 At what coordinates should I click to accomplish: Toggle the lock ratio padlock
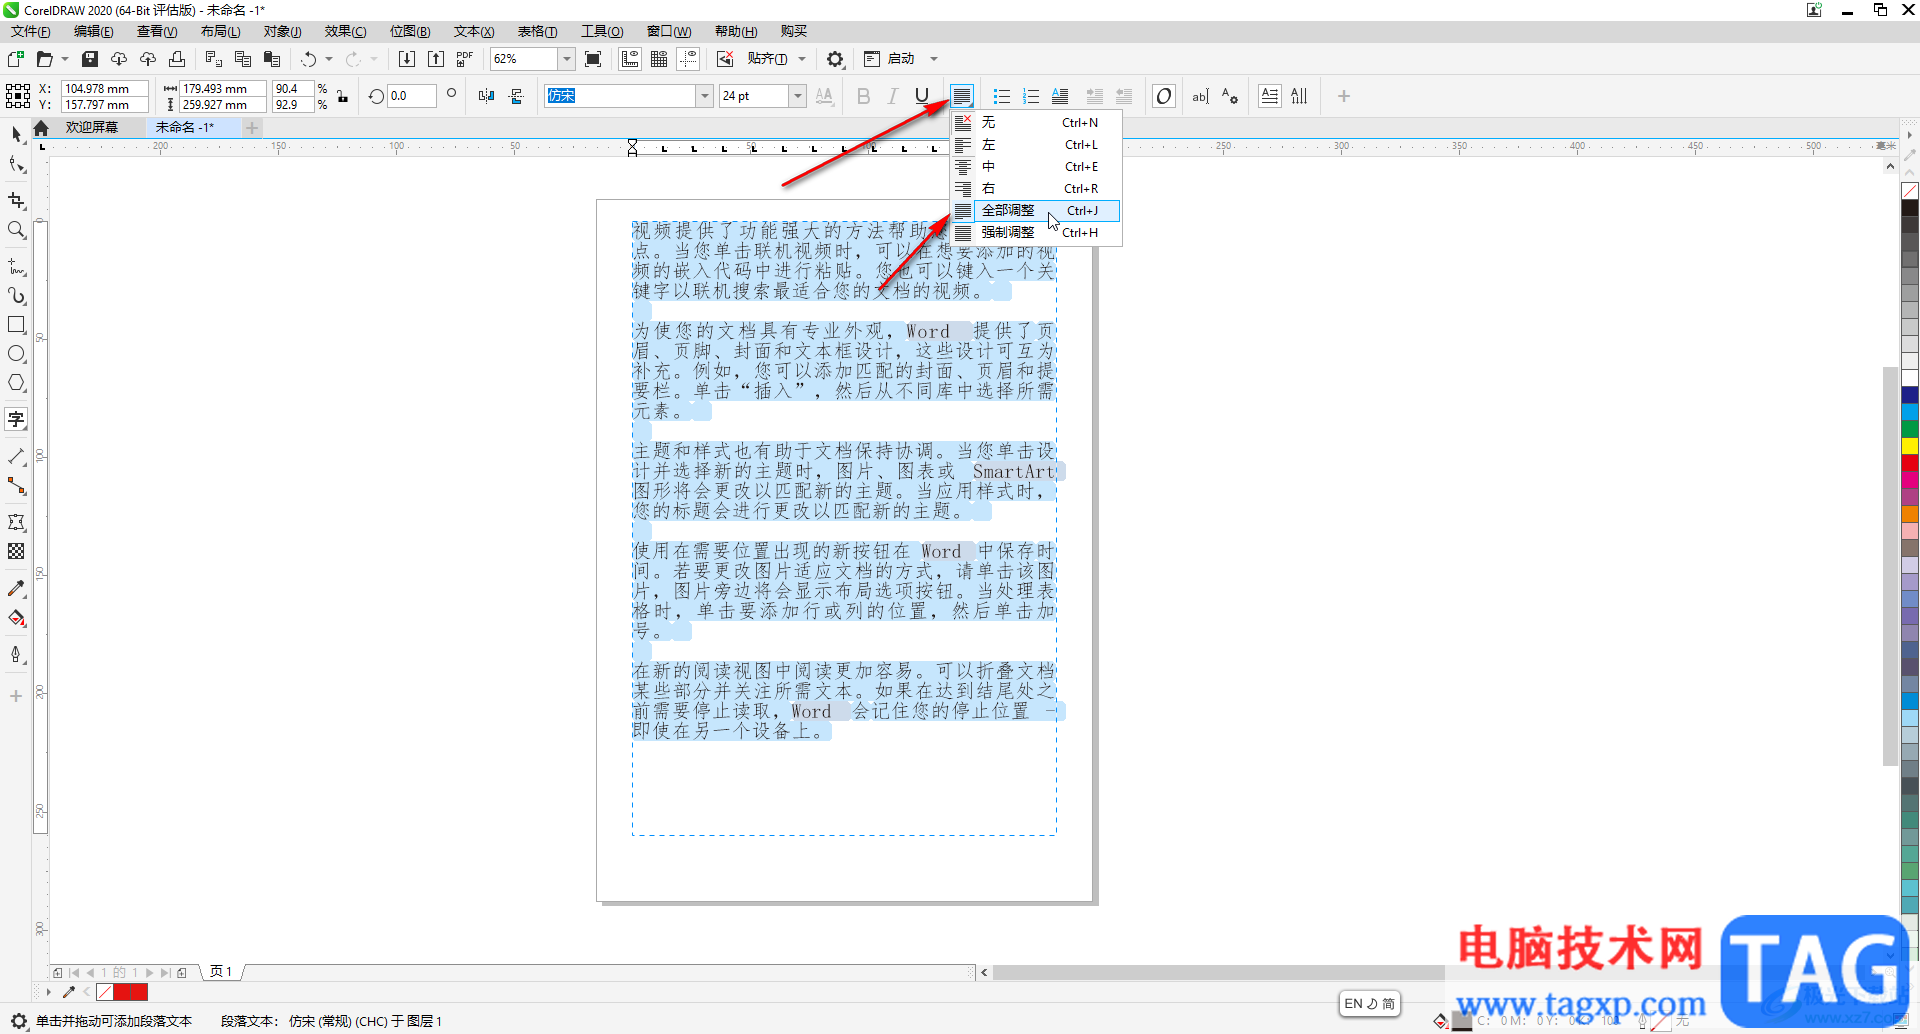point(343,96)
